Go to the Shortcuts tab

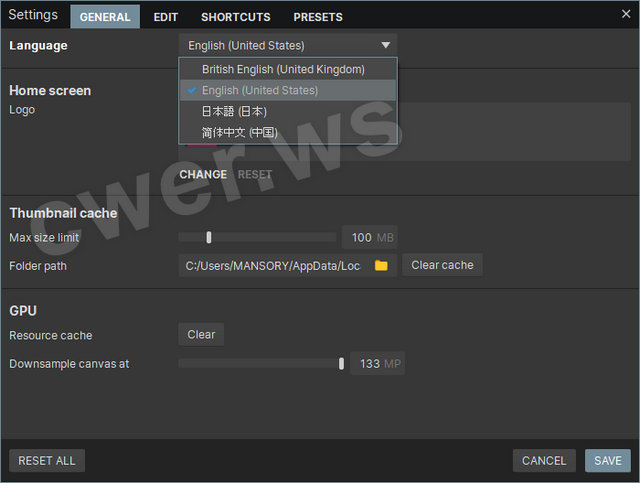236,17
